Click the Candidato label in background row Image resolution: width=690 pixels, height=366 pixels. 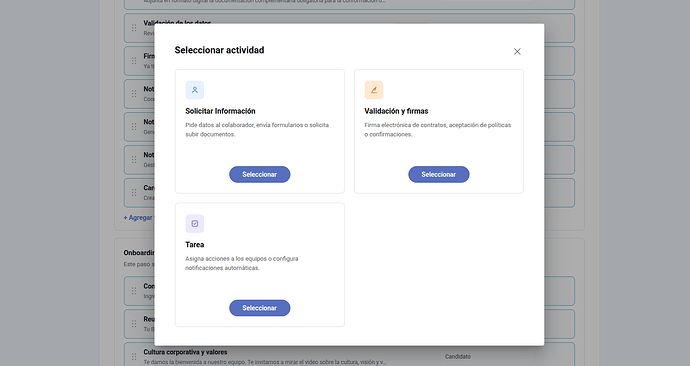click(x=458, y=356)
